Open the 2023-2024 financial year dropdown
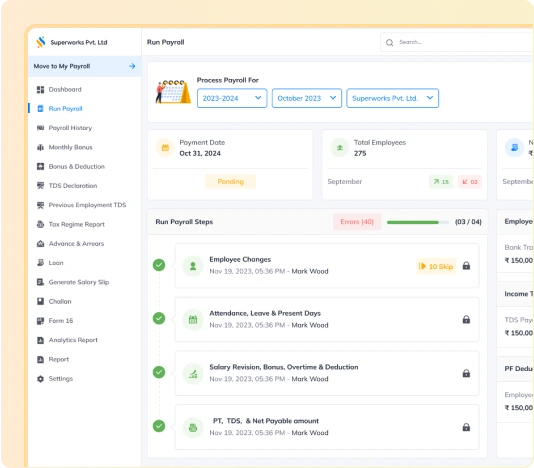 (x=232, y=98)
